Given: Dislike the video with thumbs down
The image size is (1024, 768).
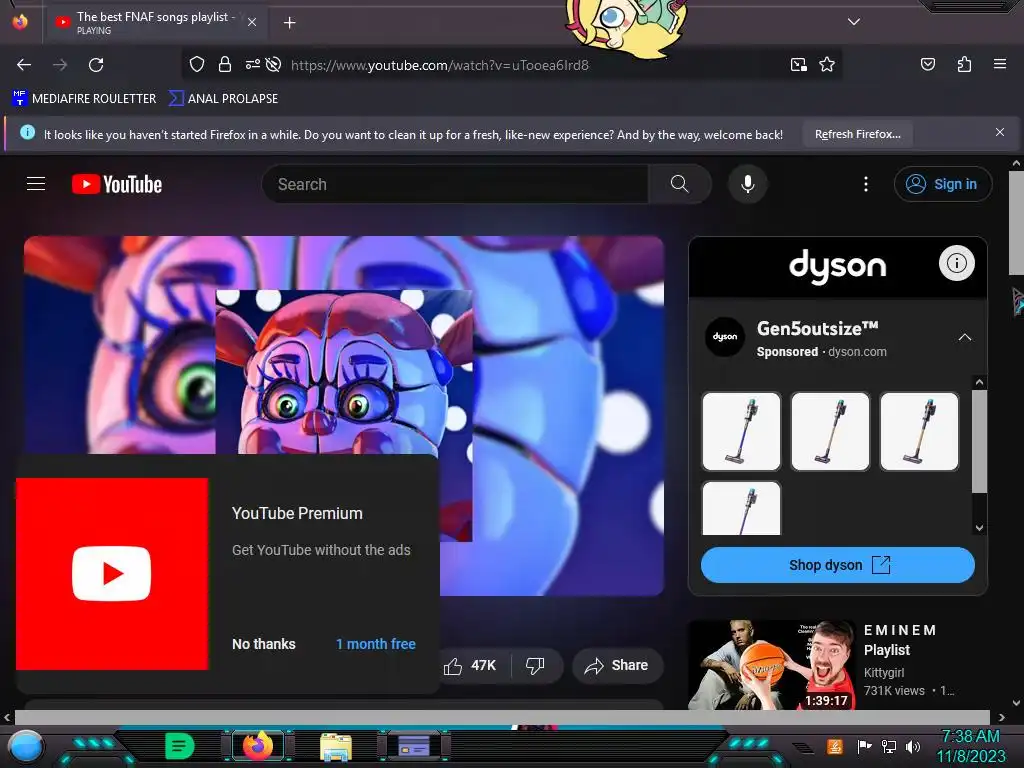Looking at the screenshot, I should 536,665.
